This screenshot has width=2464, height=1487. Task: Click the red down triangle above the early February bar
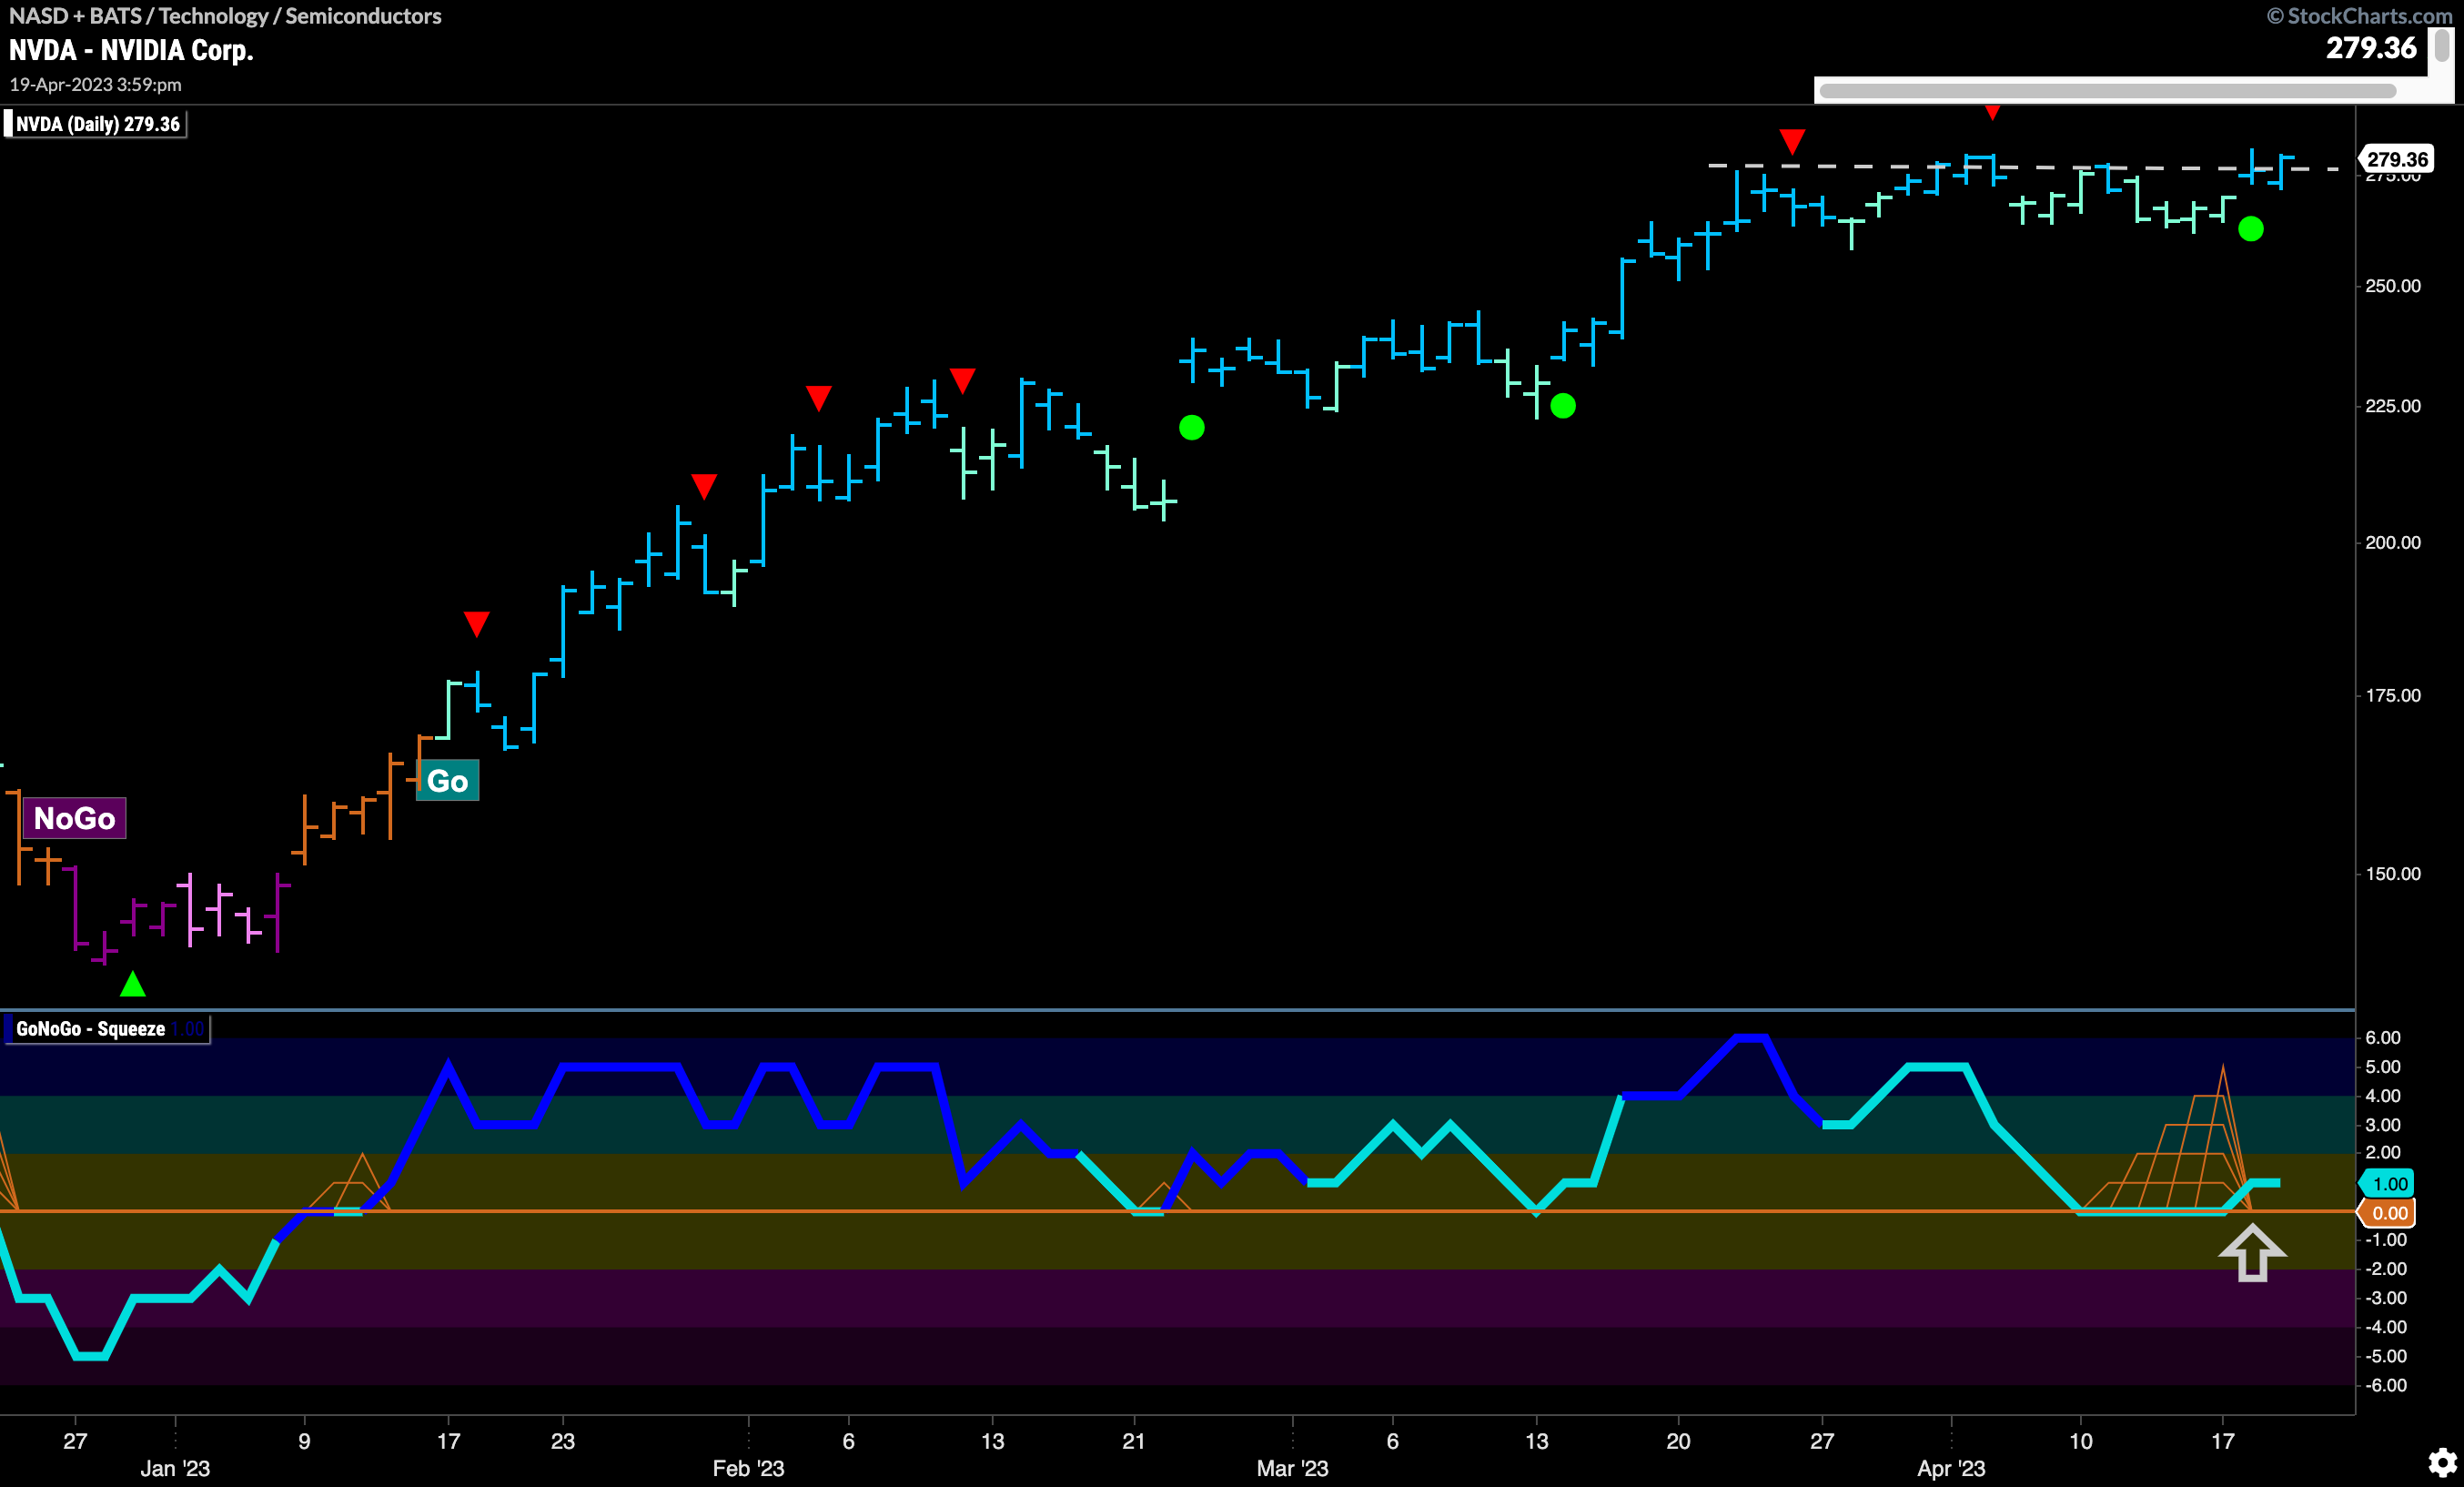click(704, 486)
